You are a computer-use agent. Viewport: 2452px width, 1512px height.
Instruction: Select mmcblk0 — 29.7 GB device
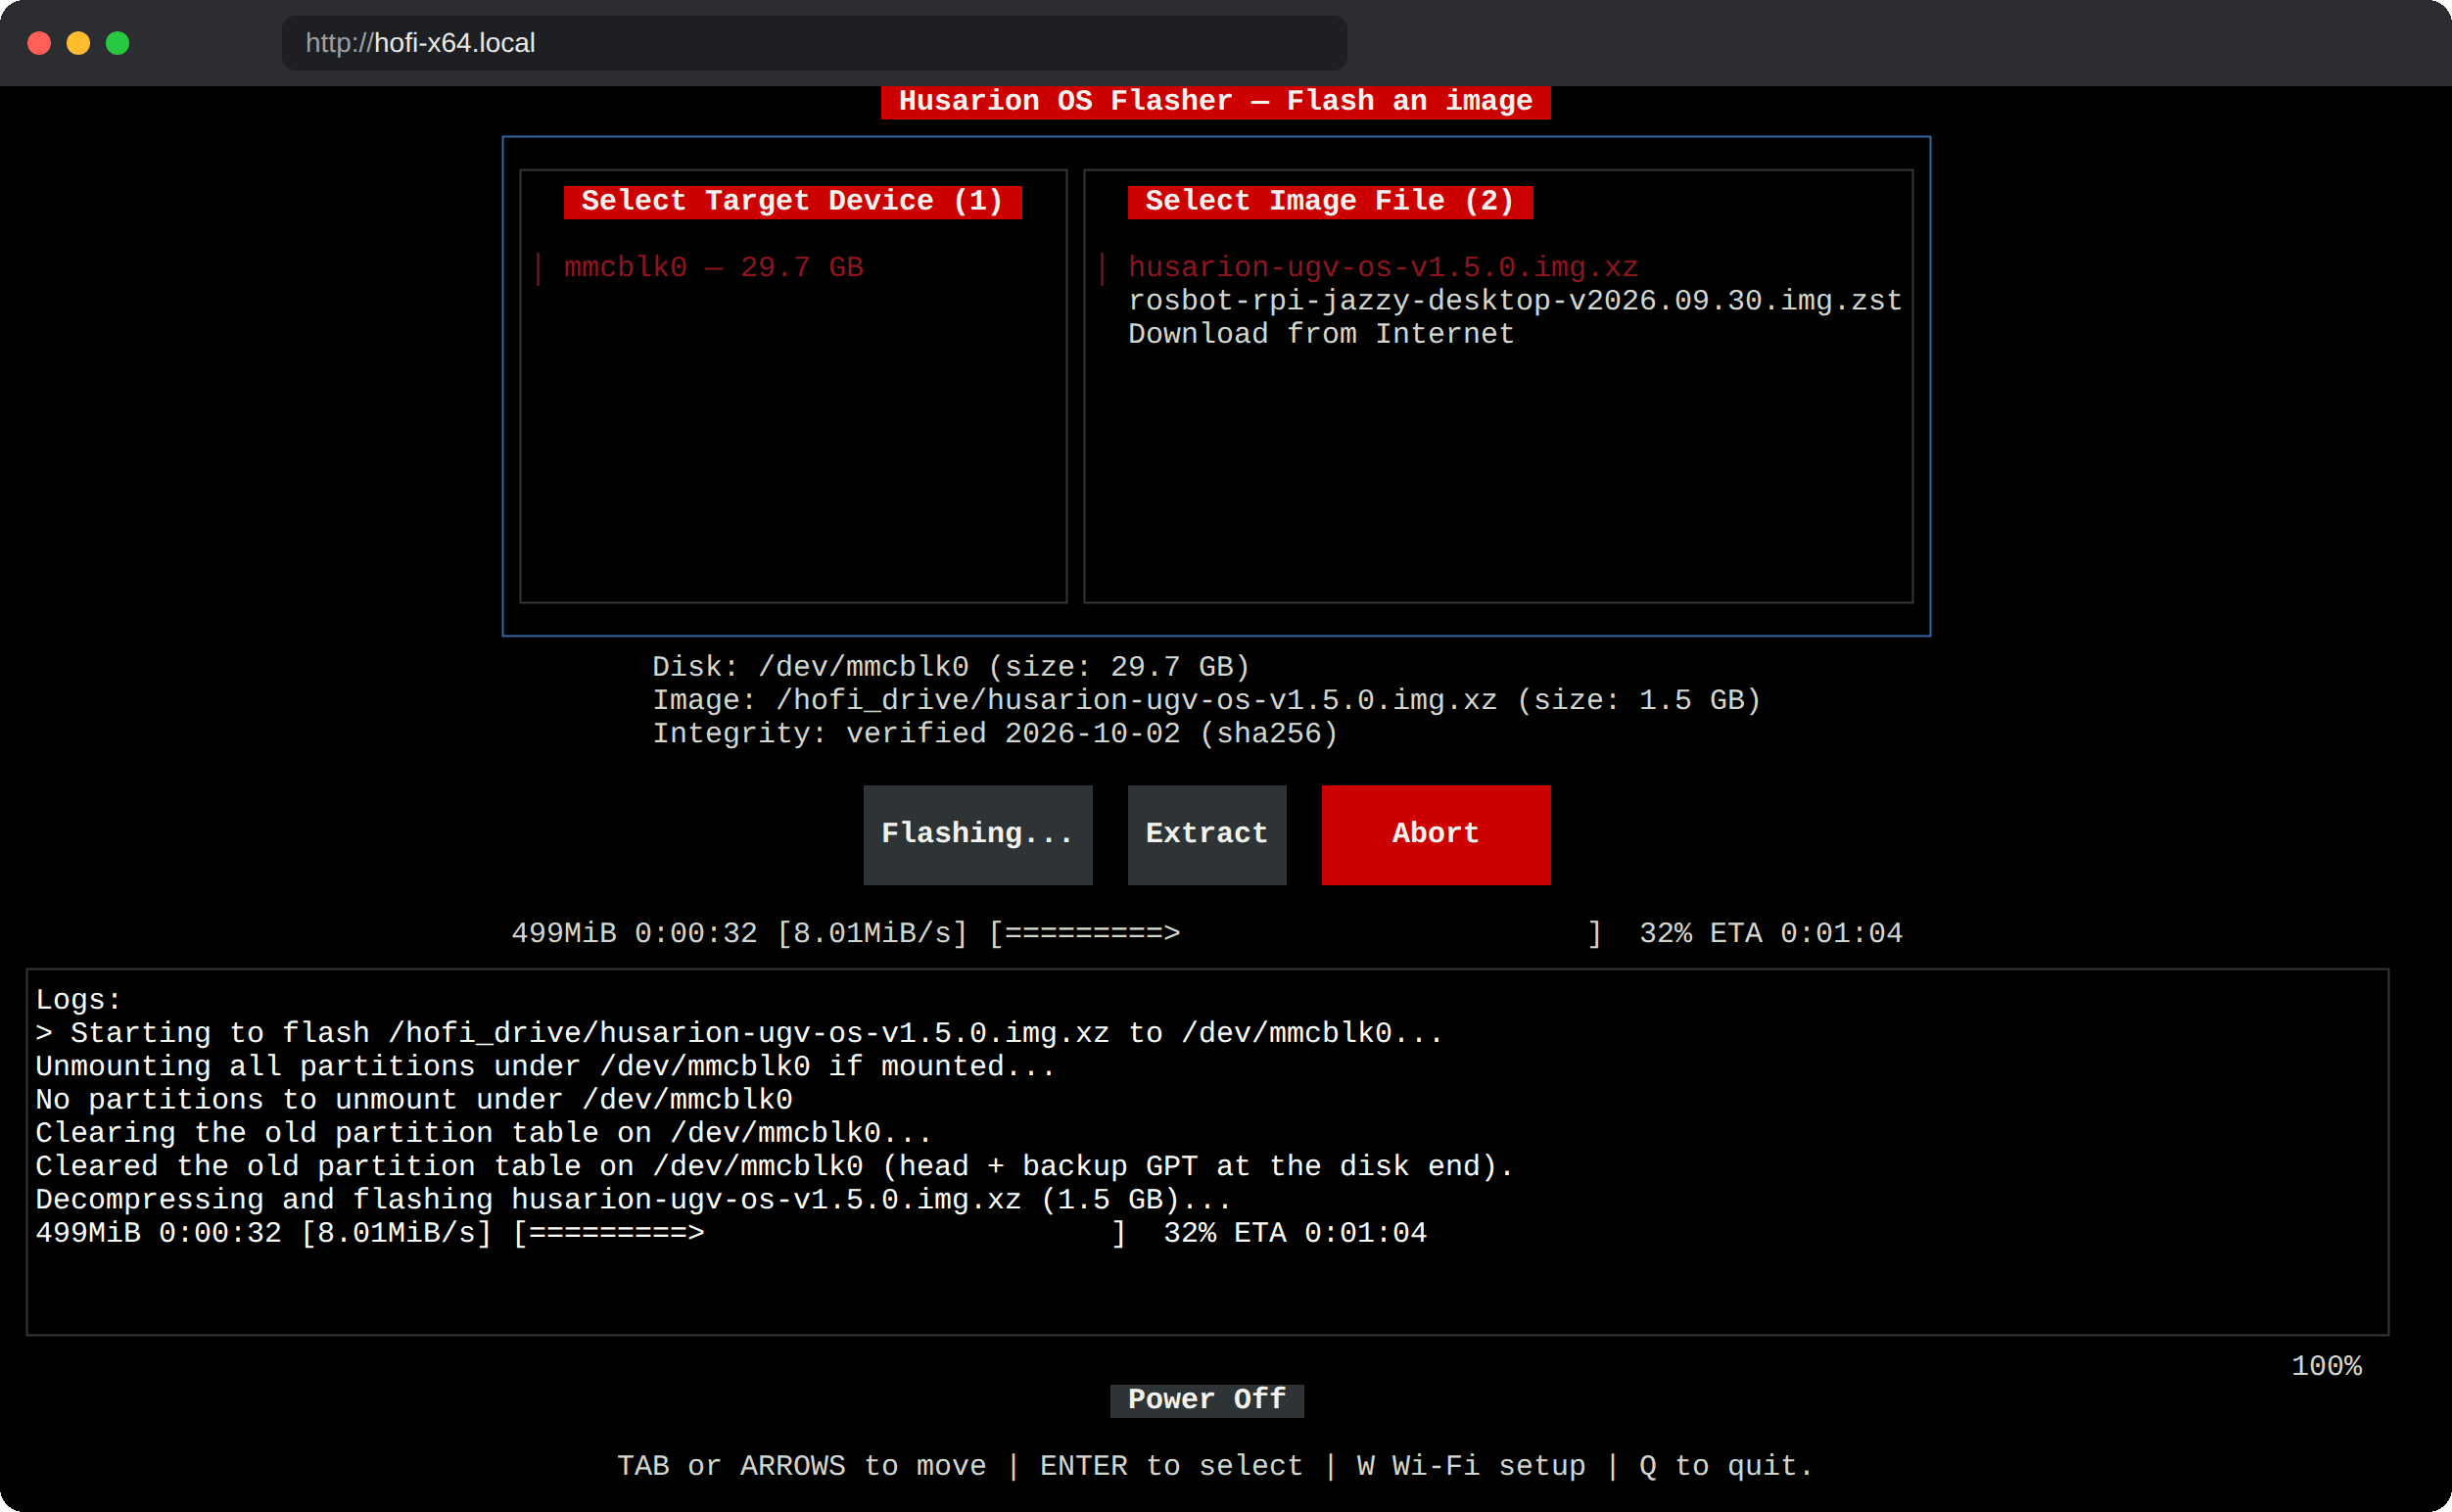(x=713, y=267)
